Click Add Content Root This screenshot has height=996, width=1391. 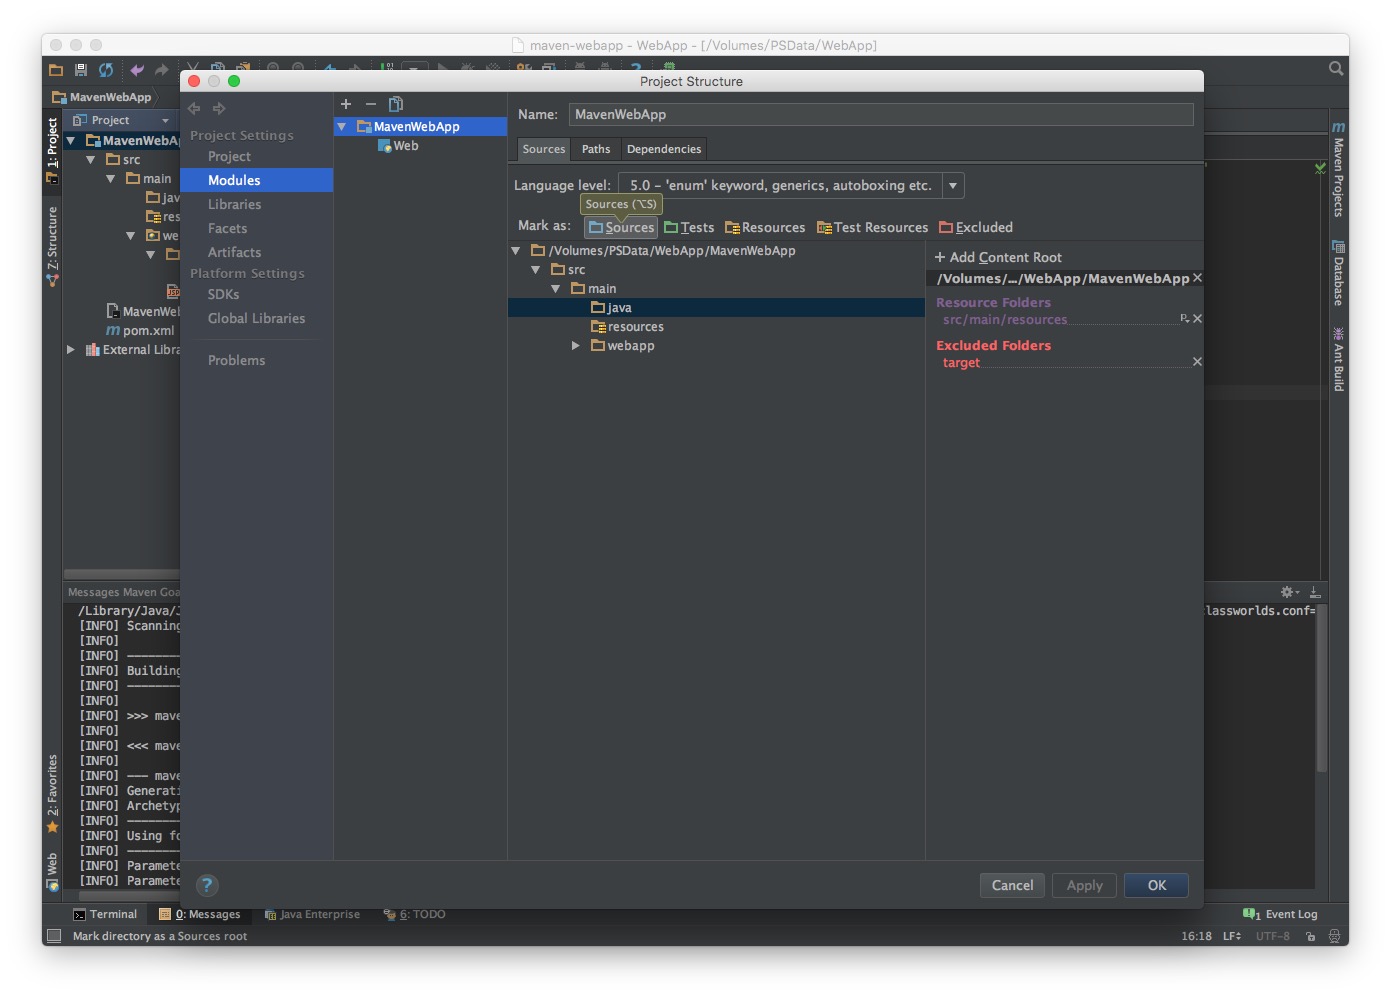tap(998, 257)
